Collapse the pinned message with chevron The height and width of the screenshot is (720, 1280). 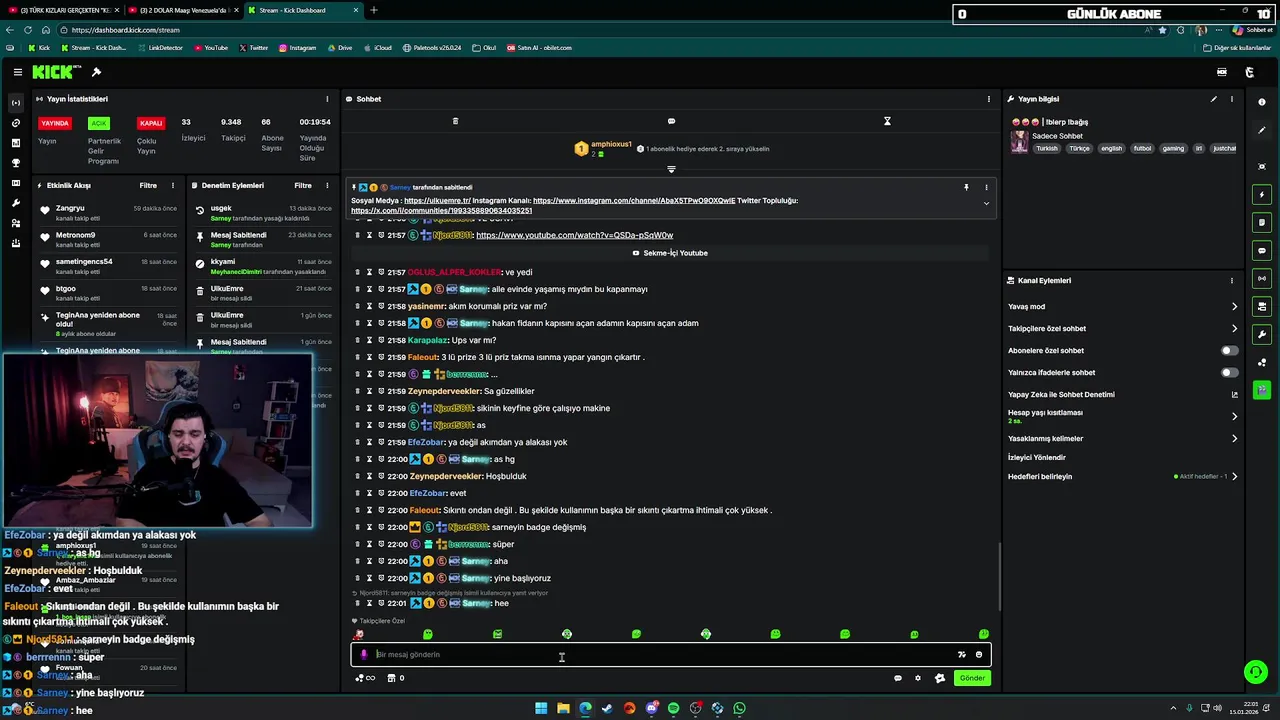point(986,203)
